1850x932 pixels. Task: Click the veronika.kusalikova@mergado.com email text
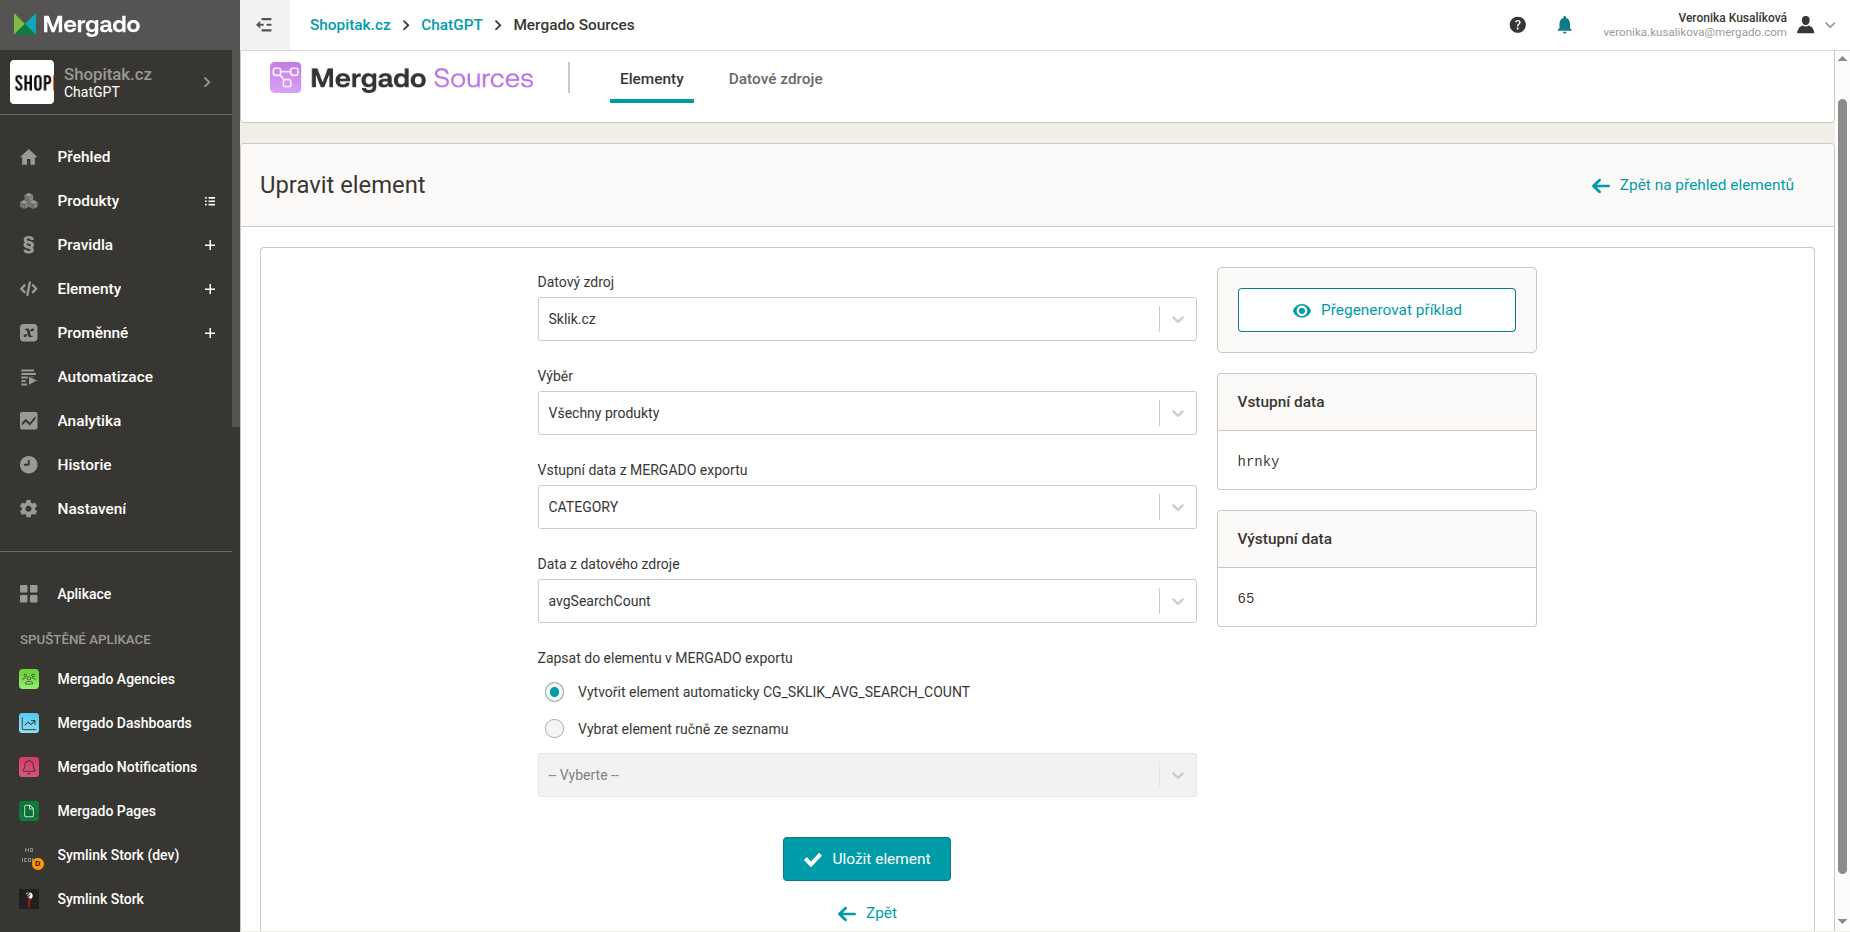(1695, 32)
